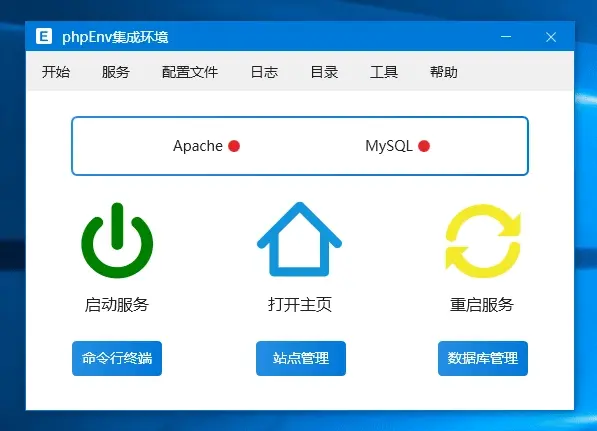Click the green power icon

pyautogui.click(x=117, y=240)
